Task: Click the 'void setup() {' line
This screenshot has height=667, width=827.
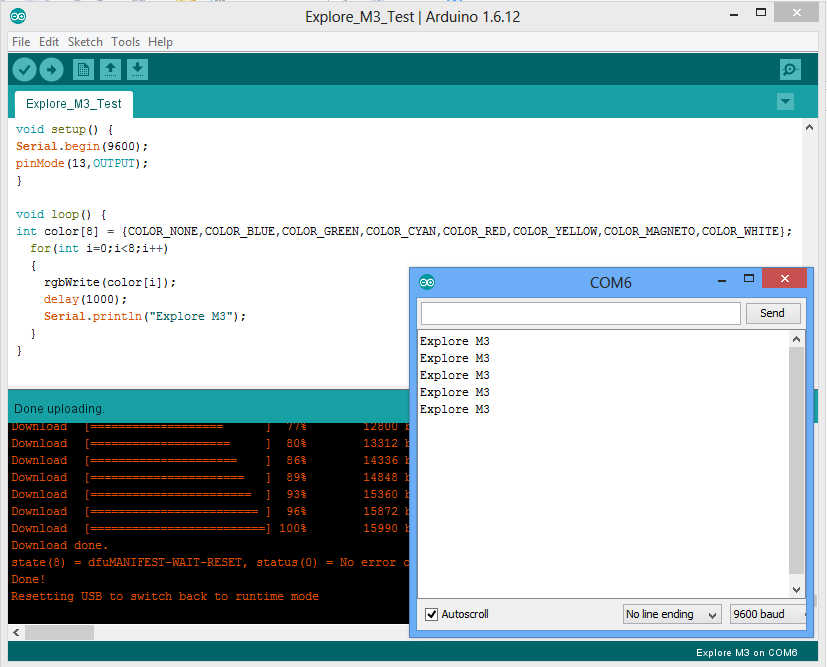Action: pos(64,129)
